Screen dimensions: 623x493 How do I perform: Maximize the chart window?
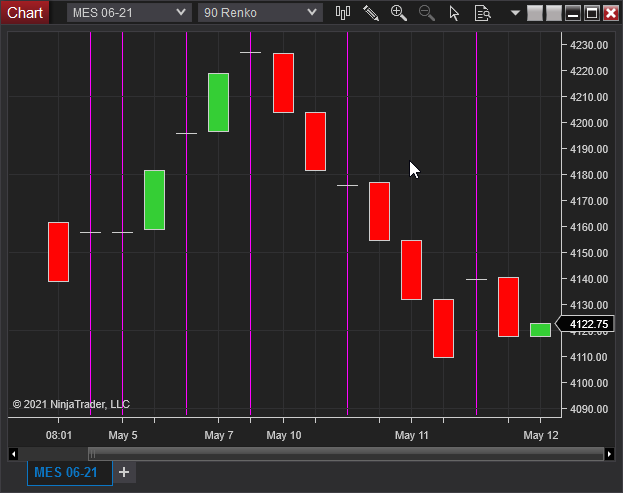coord(592,13)
